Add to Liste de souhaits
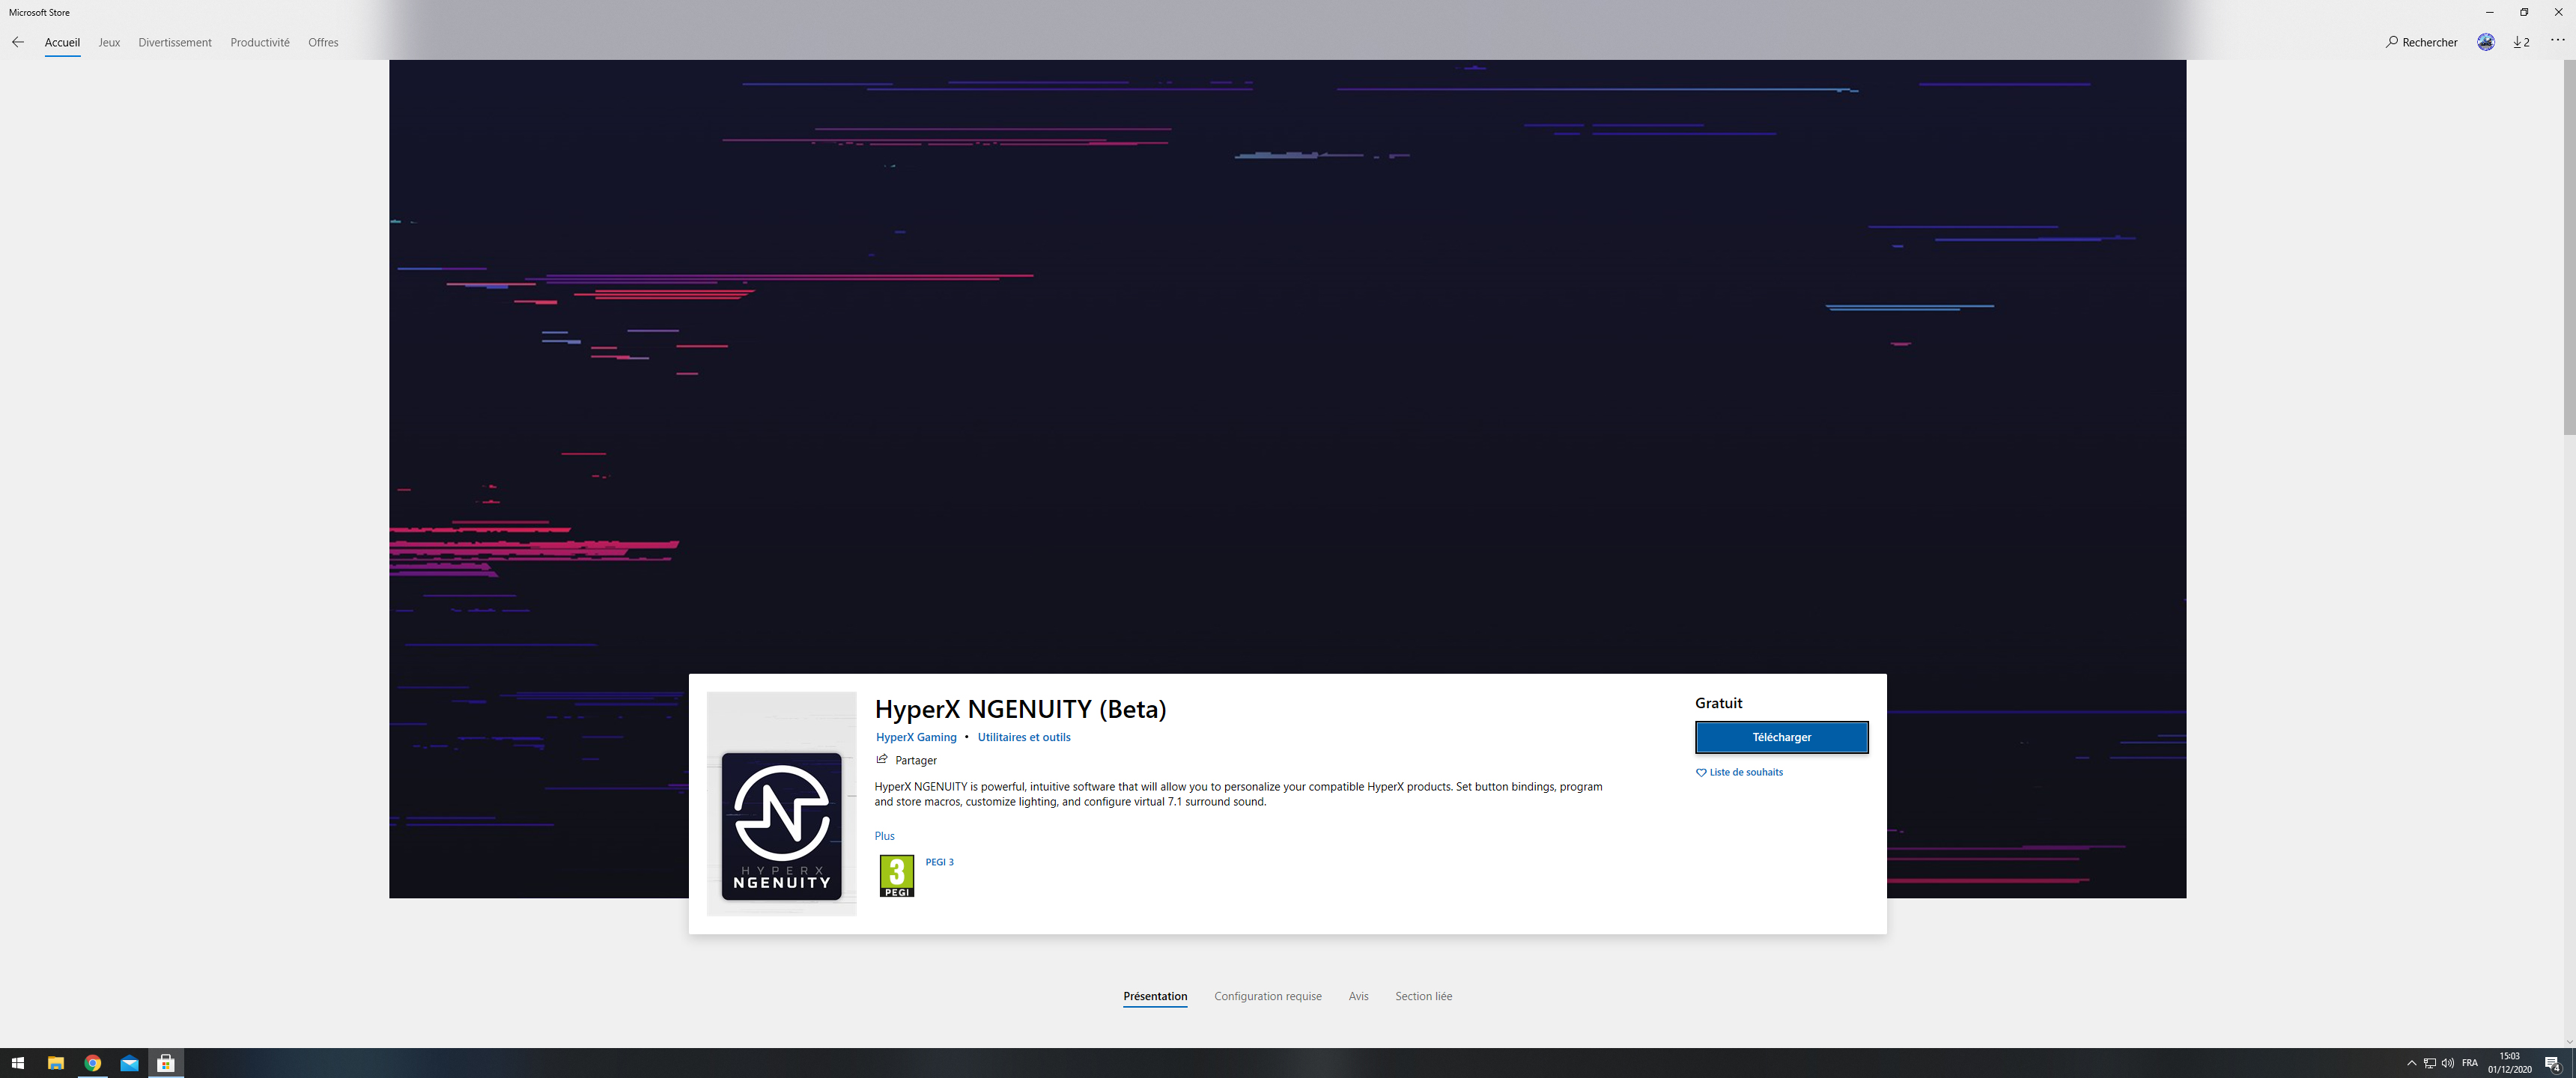 [x=1739, y=772]
